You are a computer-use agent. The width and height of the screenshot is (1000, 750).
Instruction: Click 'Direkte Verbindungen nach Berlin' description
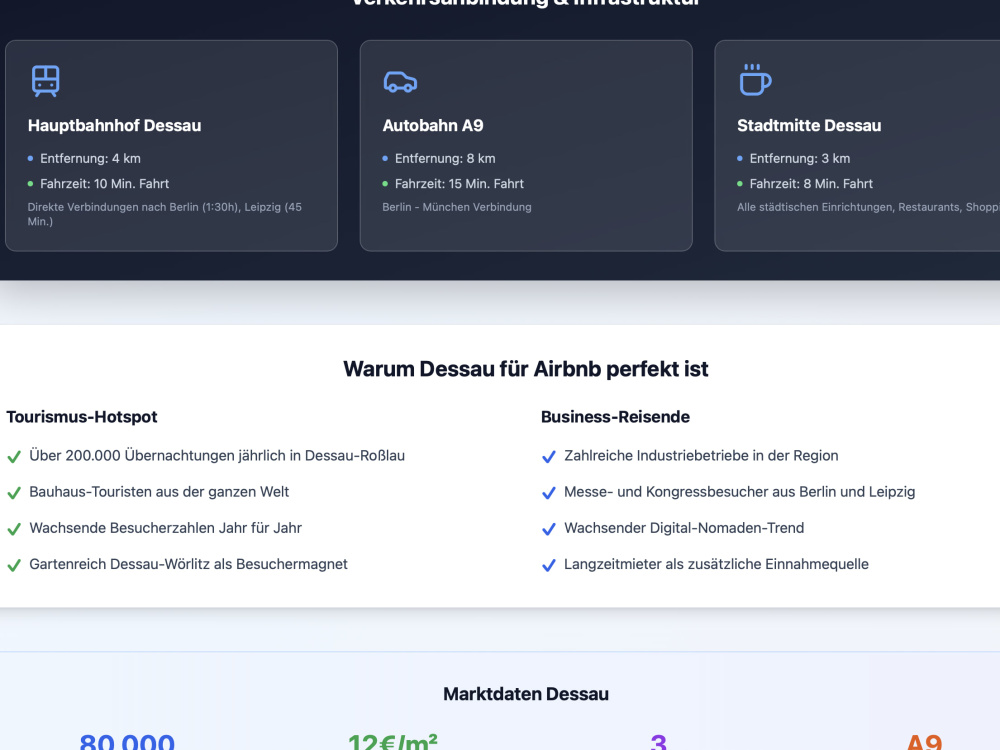point(165,214)
